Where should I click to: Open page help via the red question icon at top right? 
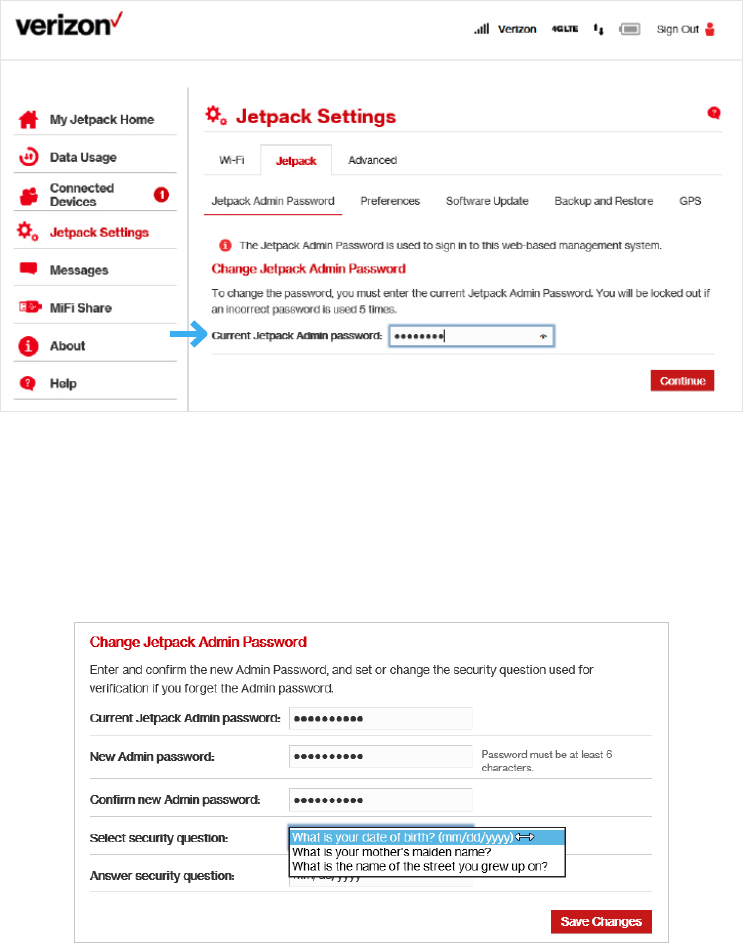714,112
